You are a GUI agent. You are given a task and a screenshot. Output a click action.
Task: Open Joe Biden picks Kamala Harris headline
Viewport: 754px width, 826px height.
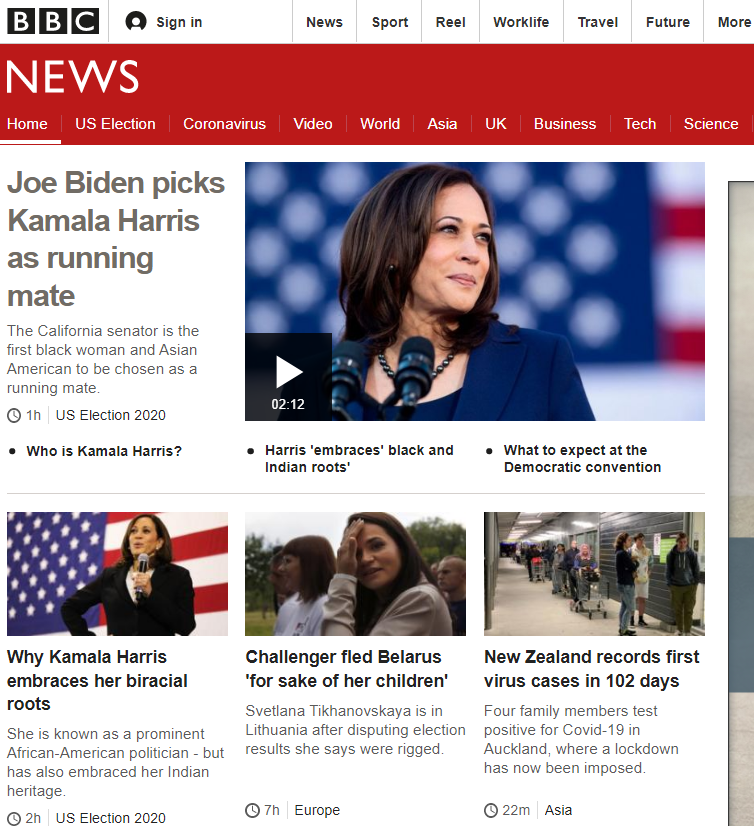coord(116,239)
